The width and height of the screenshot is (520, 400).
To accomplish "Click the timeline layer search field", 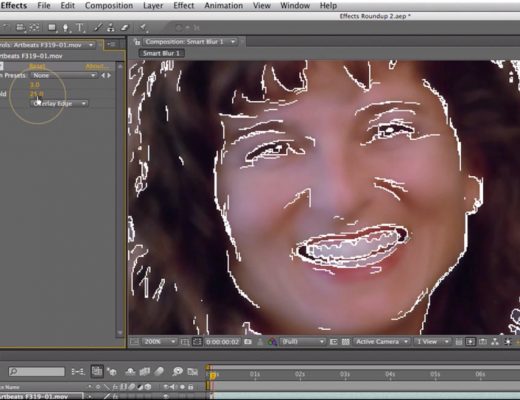I will tap(37, 371).
